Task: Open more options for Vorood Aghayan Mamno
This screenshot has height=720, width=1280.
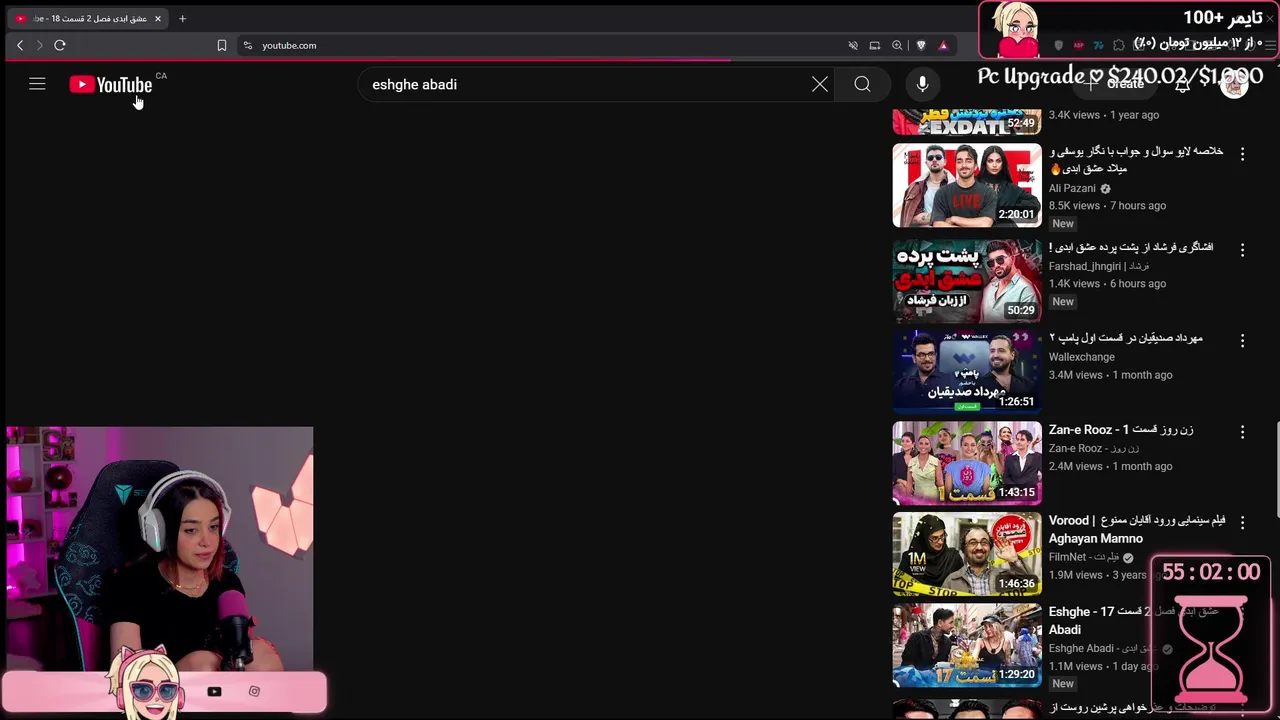Action: (x=1242, y=522)
